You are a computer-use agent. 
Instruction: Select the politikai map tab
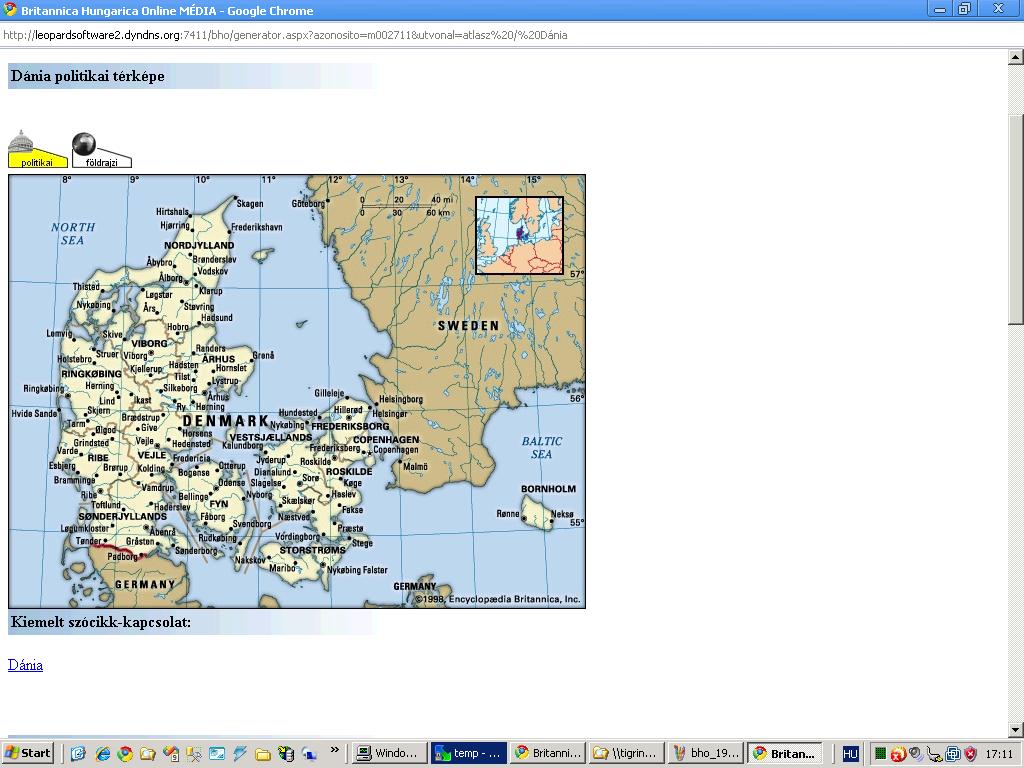pos(37,150)
